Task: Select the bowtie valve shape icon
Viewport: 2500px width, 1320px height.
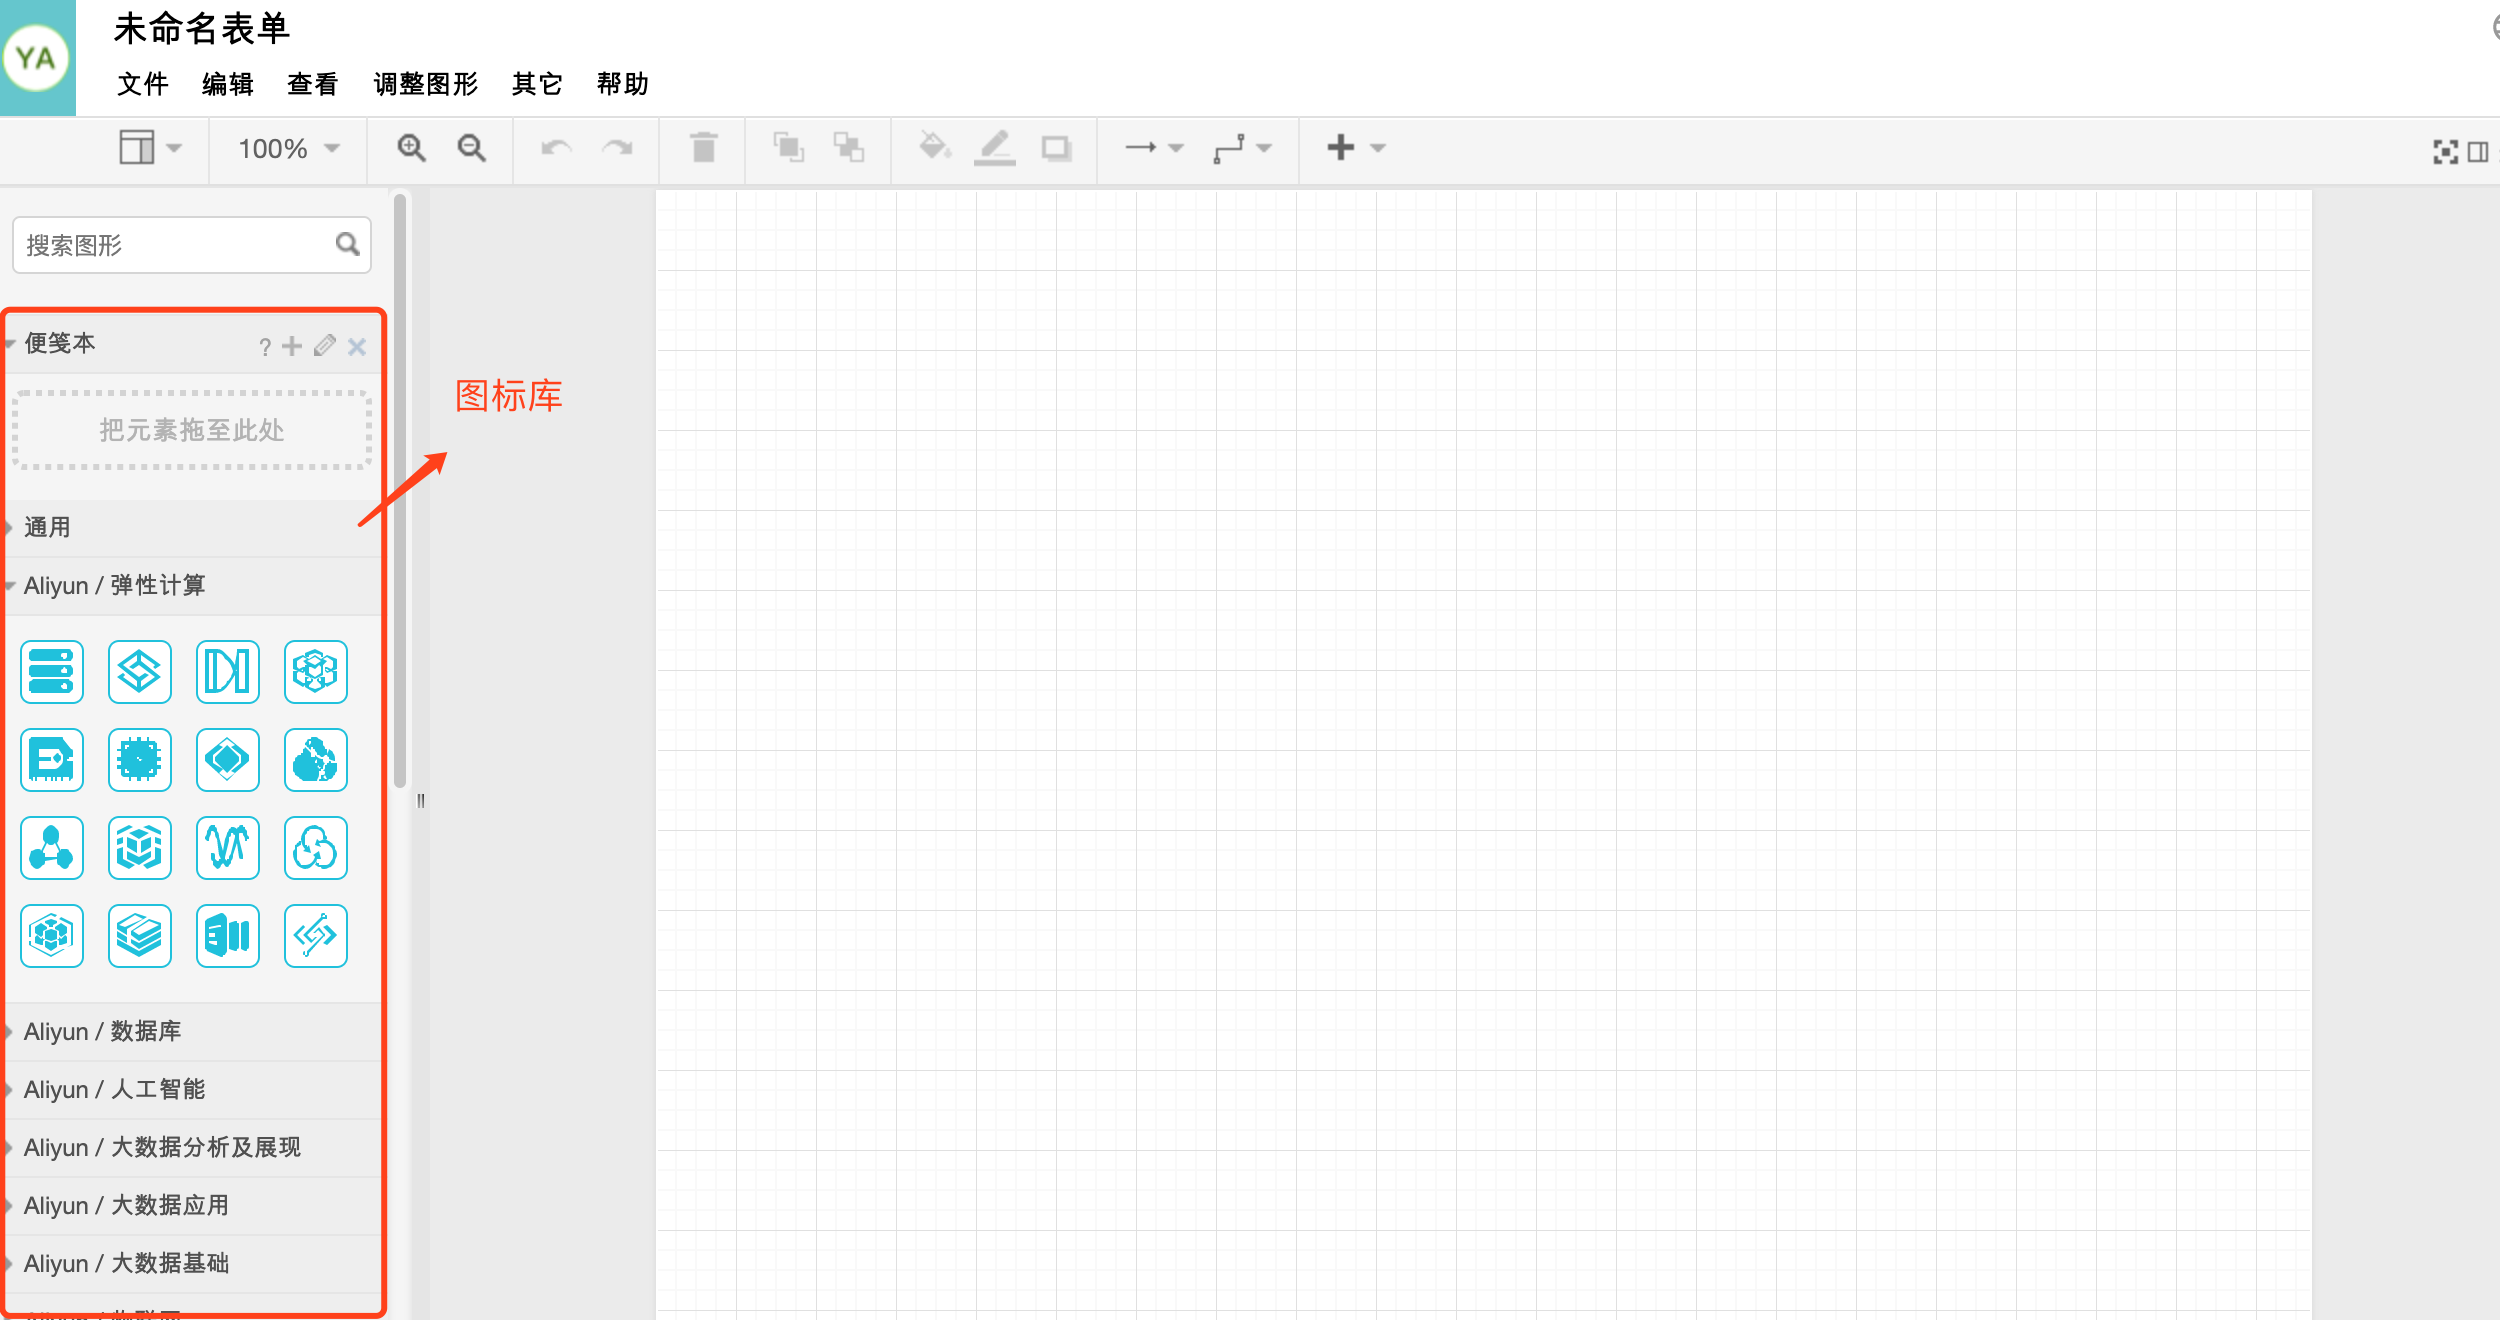Action: [228, 672]
